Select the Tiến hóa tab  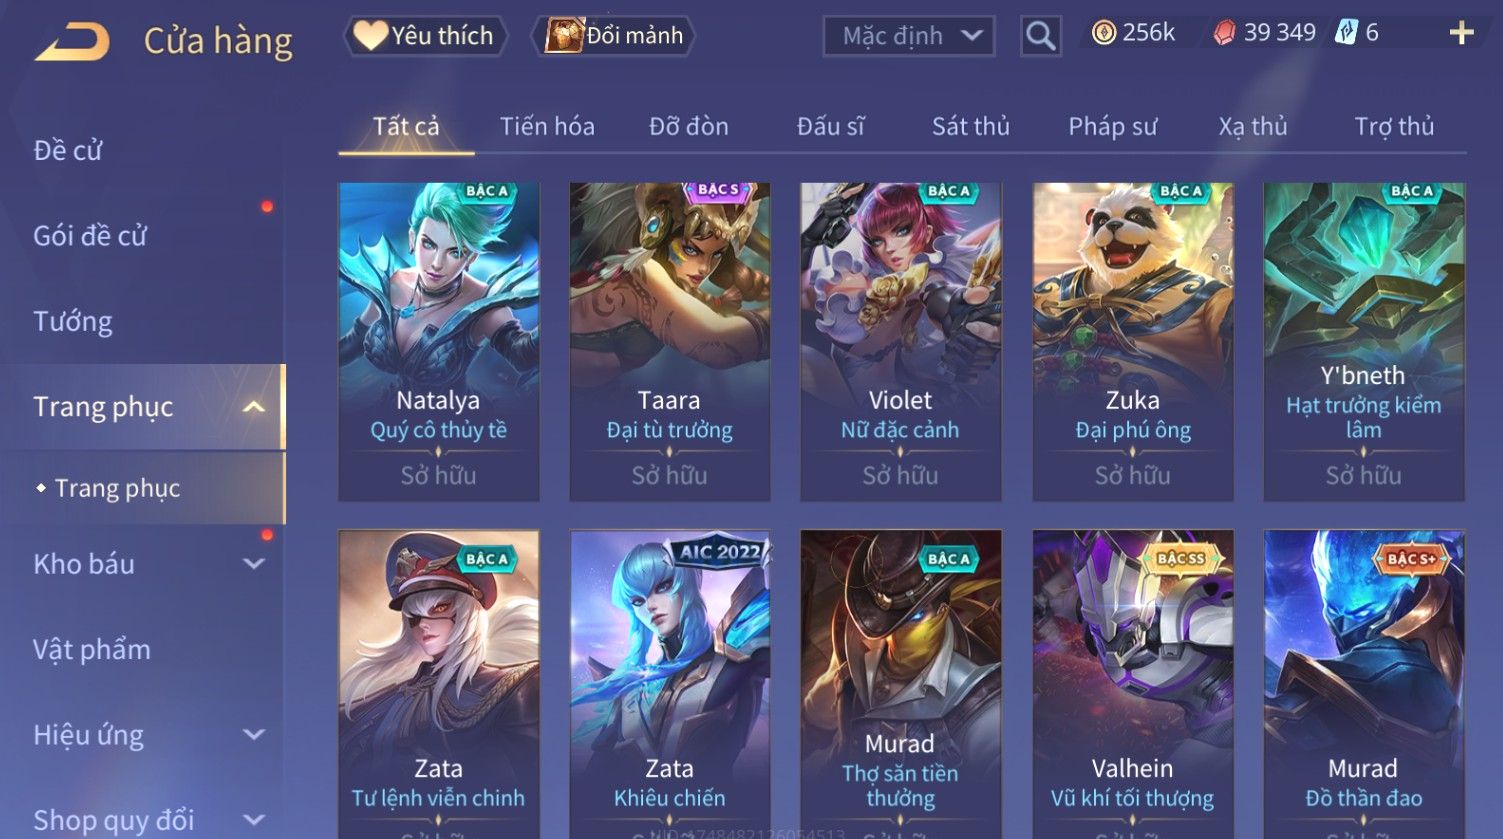click(547, 127)
